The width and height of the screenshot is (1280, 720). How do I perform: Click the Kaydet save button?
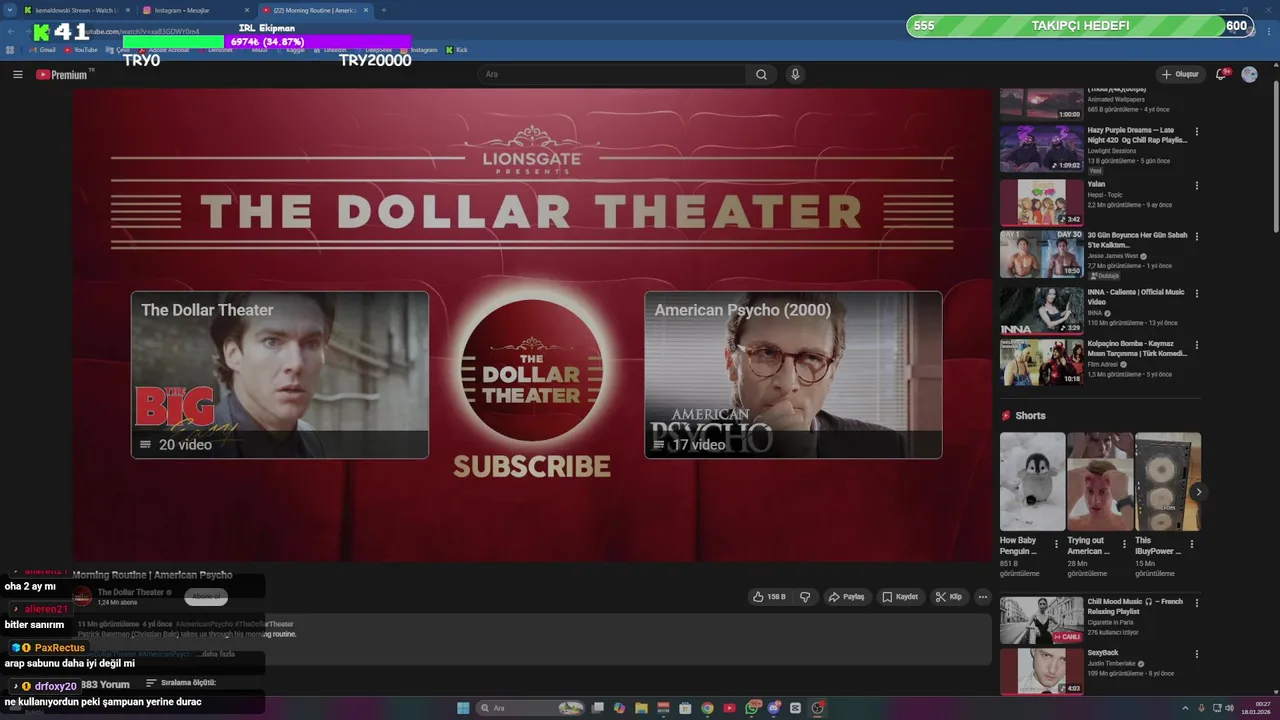click(899, 597)
